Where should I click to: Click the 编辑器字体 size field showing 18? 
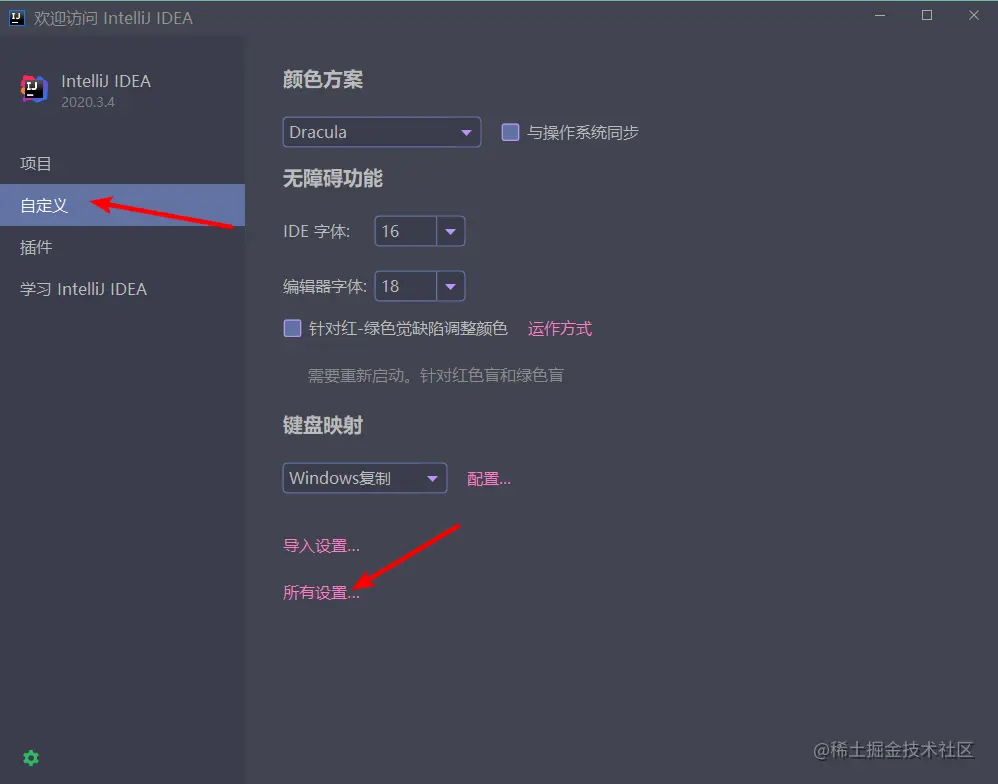click(x=405, y=286)
